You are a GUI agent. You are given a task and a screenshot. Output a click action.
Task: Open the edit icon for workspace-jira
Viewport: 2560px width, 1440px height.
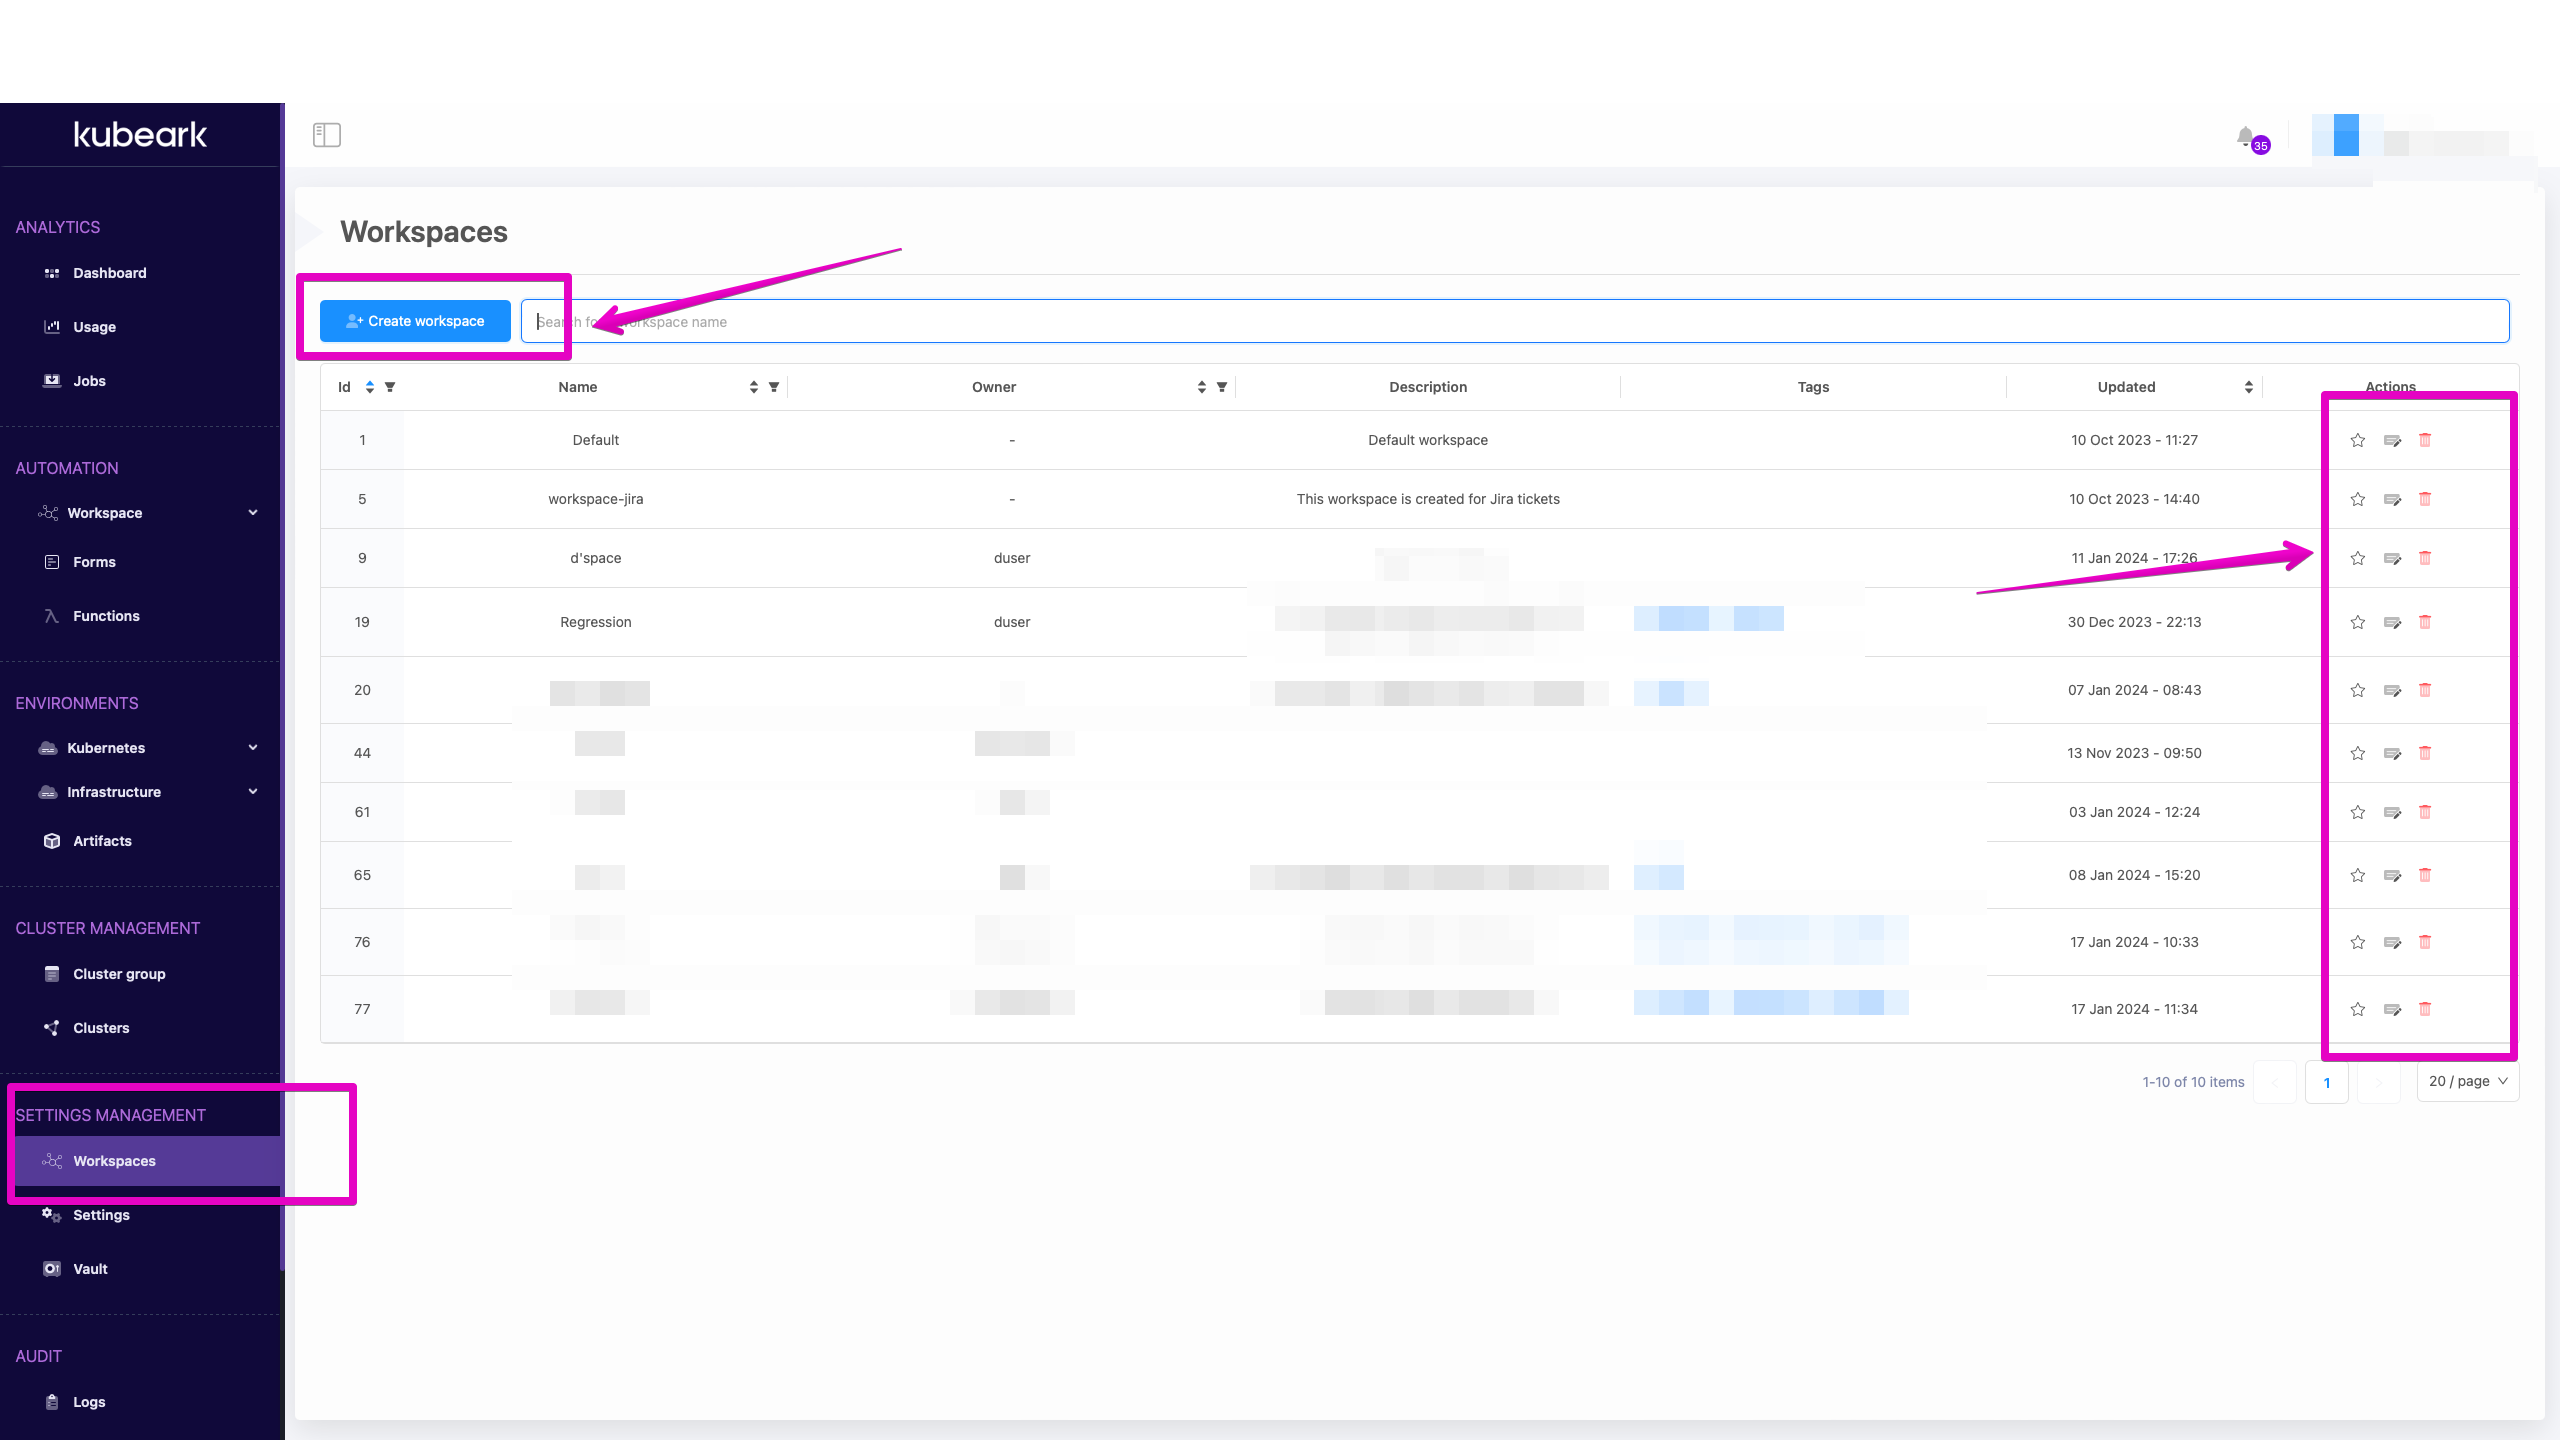(2392, 499)
